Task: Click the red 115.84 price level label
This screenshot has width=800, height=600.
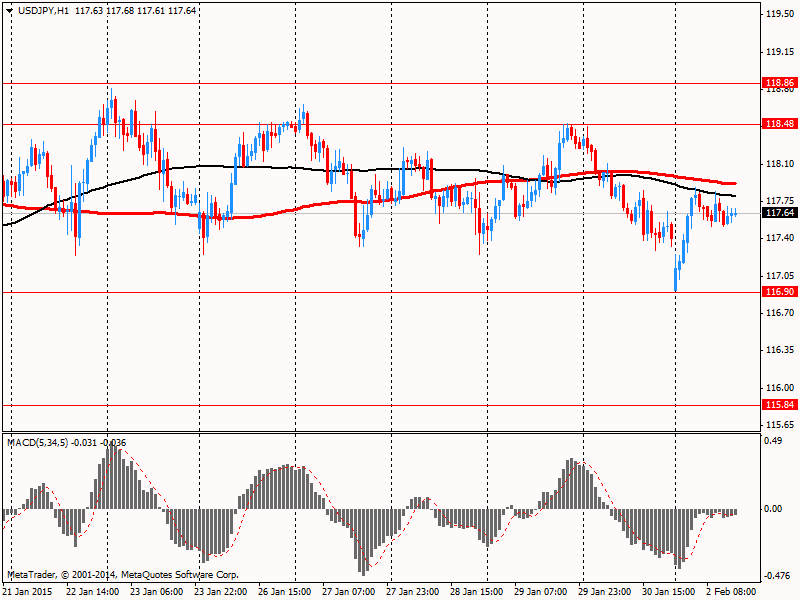Action: 779,405
